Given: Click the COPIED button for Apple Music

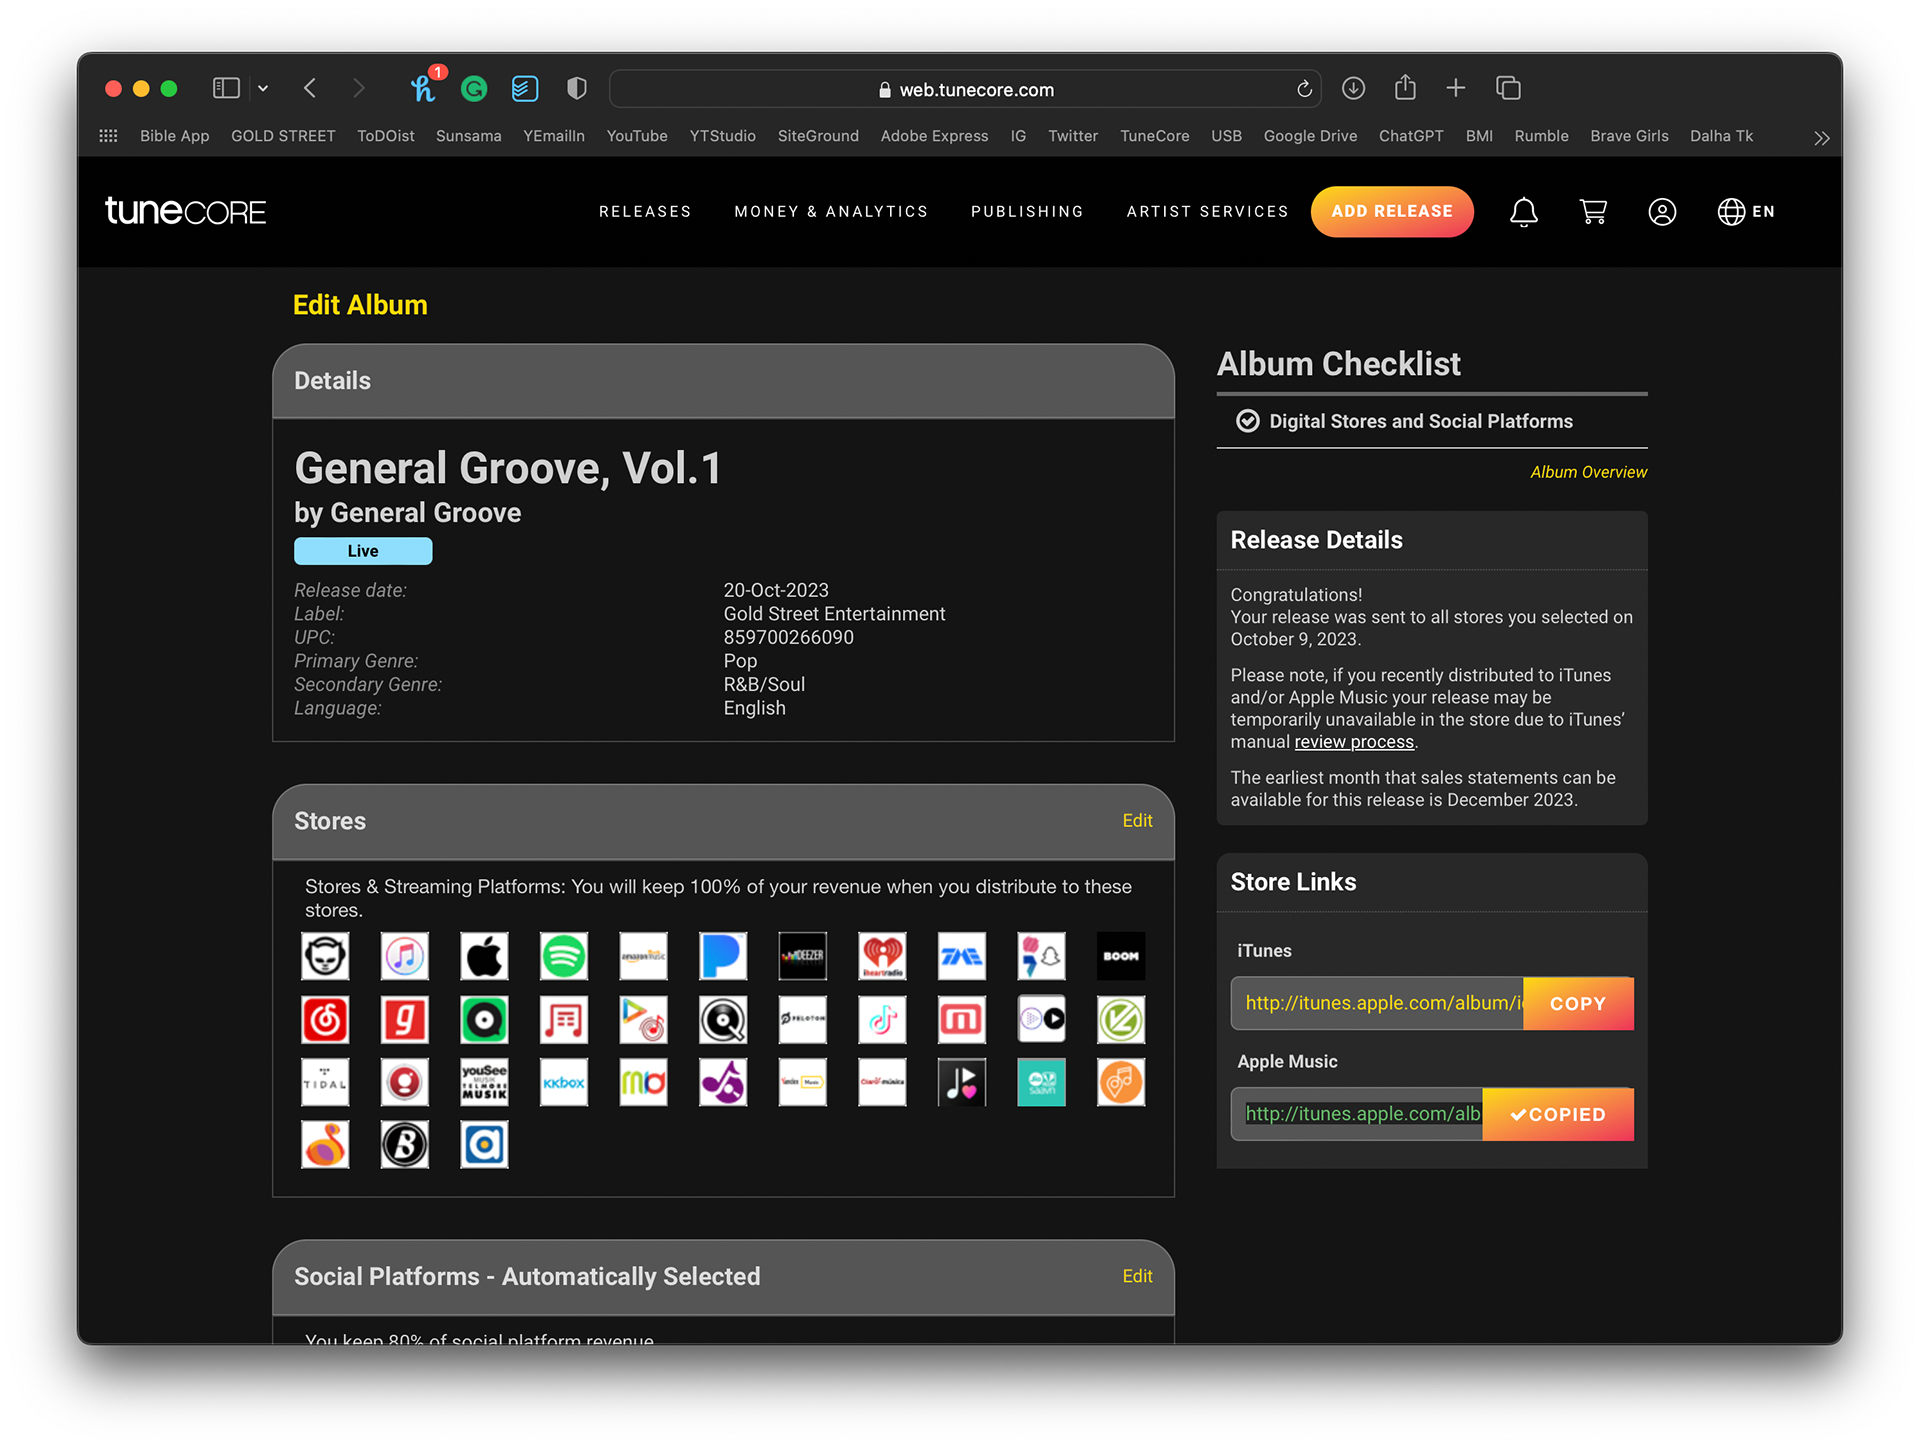Looking at the screenshot, I should tap(1558, 1114).
